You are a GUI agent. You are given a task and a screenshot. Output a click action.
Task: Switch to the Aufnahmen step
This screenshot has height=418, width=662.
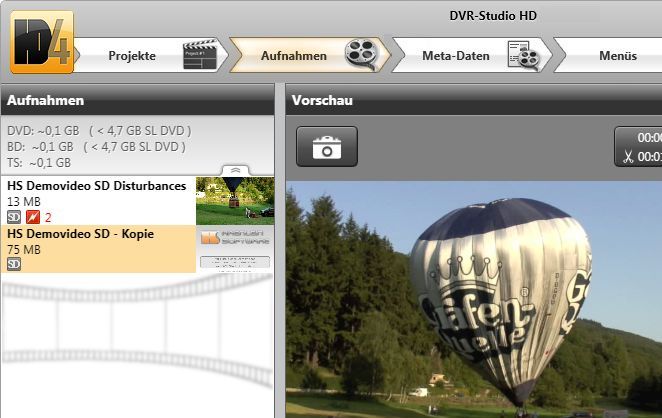pyautogui.click(x=310, y=55)
